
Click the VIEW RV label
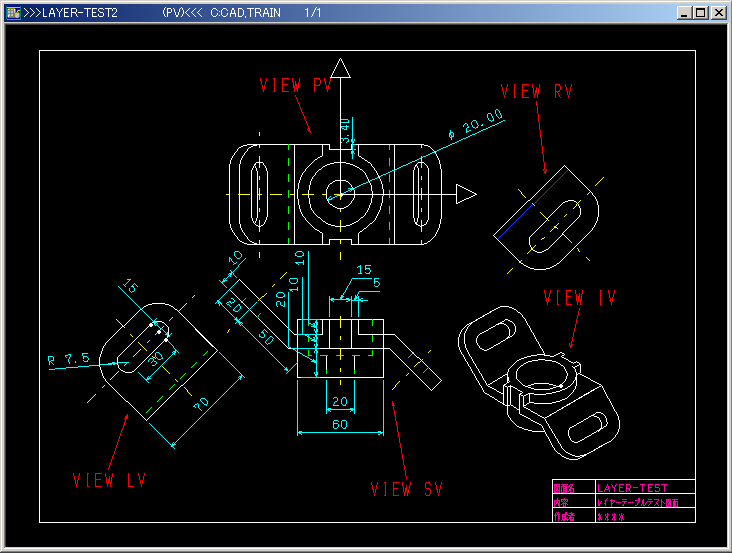[x=537, y=92]
